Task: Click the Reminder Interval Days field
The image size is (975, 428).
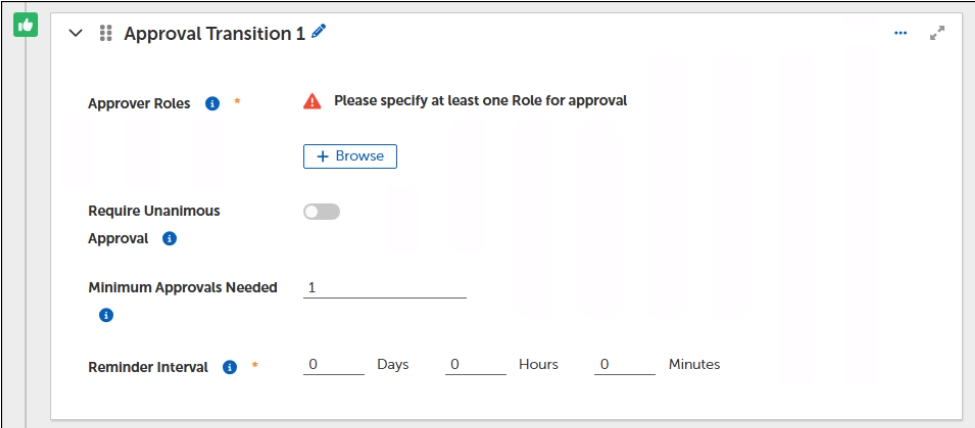Action: [x=334, y=365]
